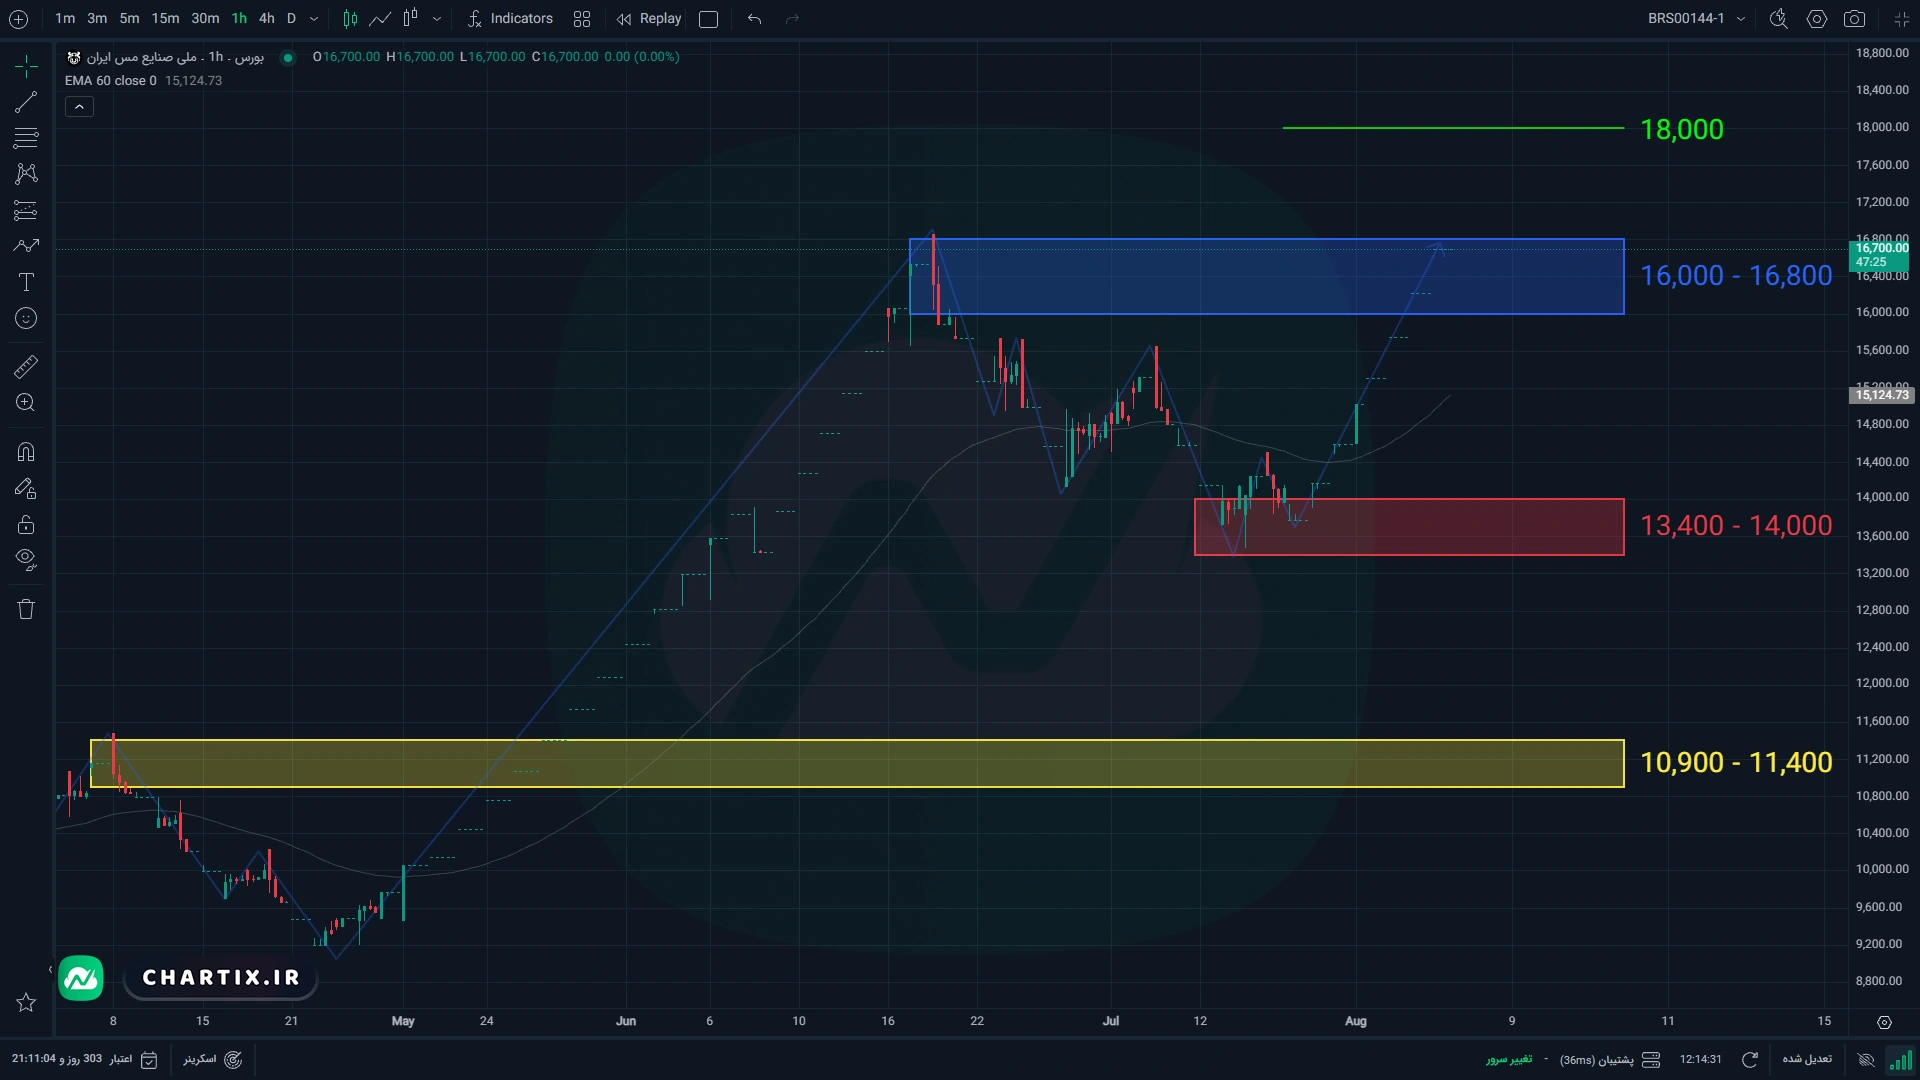Click the green market status dot

(288, 57)
